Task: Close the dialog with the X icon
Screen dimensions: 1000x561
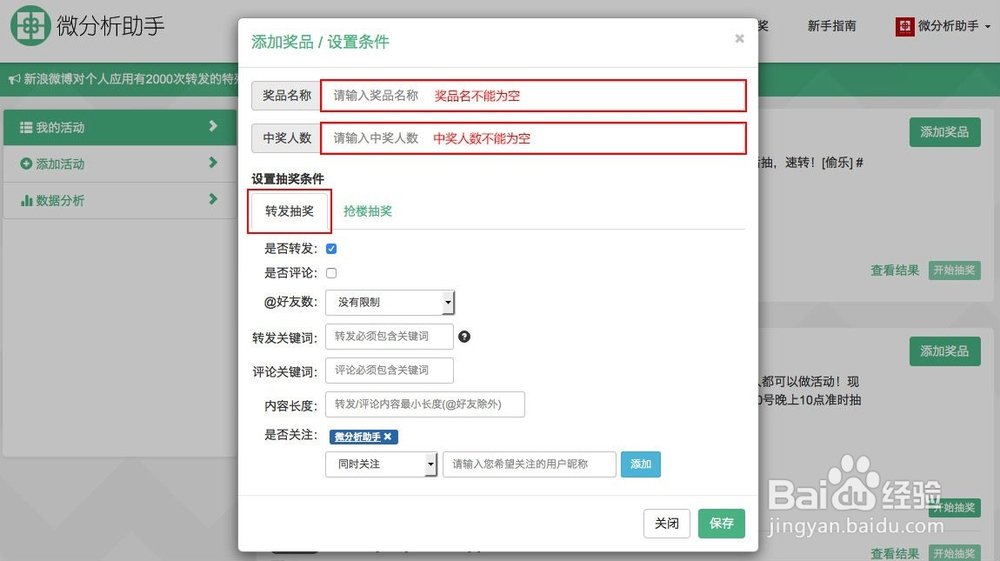Action: pos(739,39)
